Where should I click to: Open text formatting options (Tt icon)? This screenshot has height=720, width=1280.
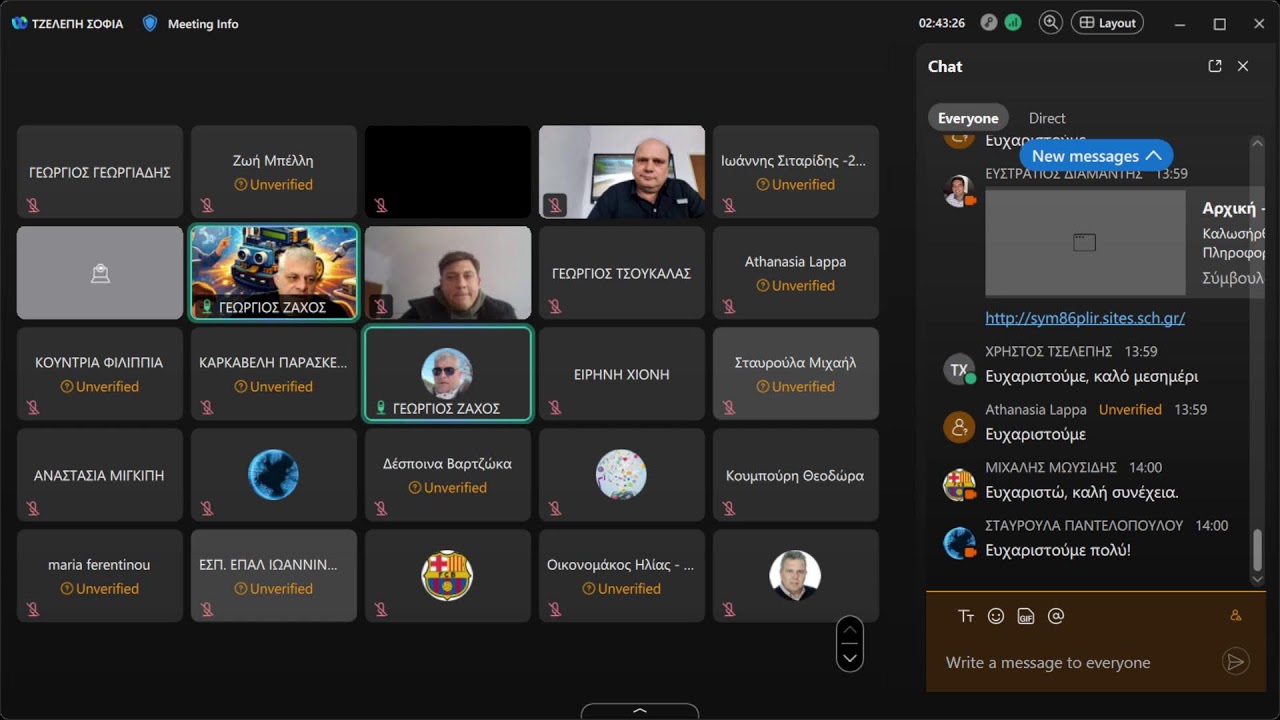[x=966, y=616]
